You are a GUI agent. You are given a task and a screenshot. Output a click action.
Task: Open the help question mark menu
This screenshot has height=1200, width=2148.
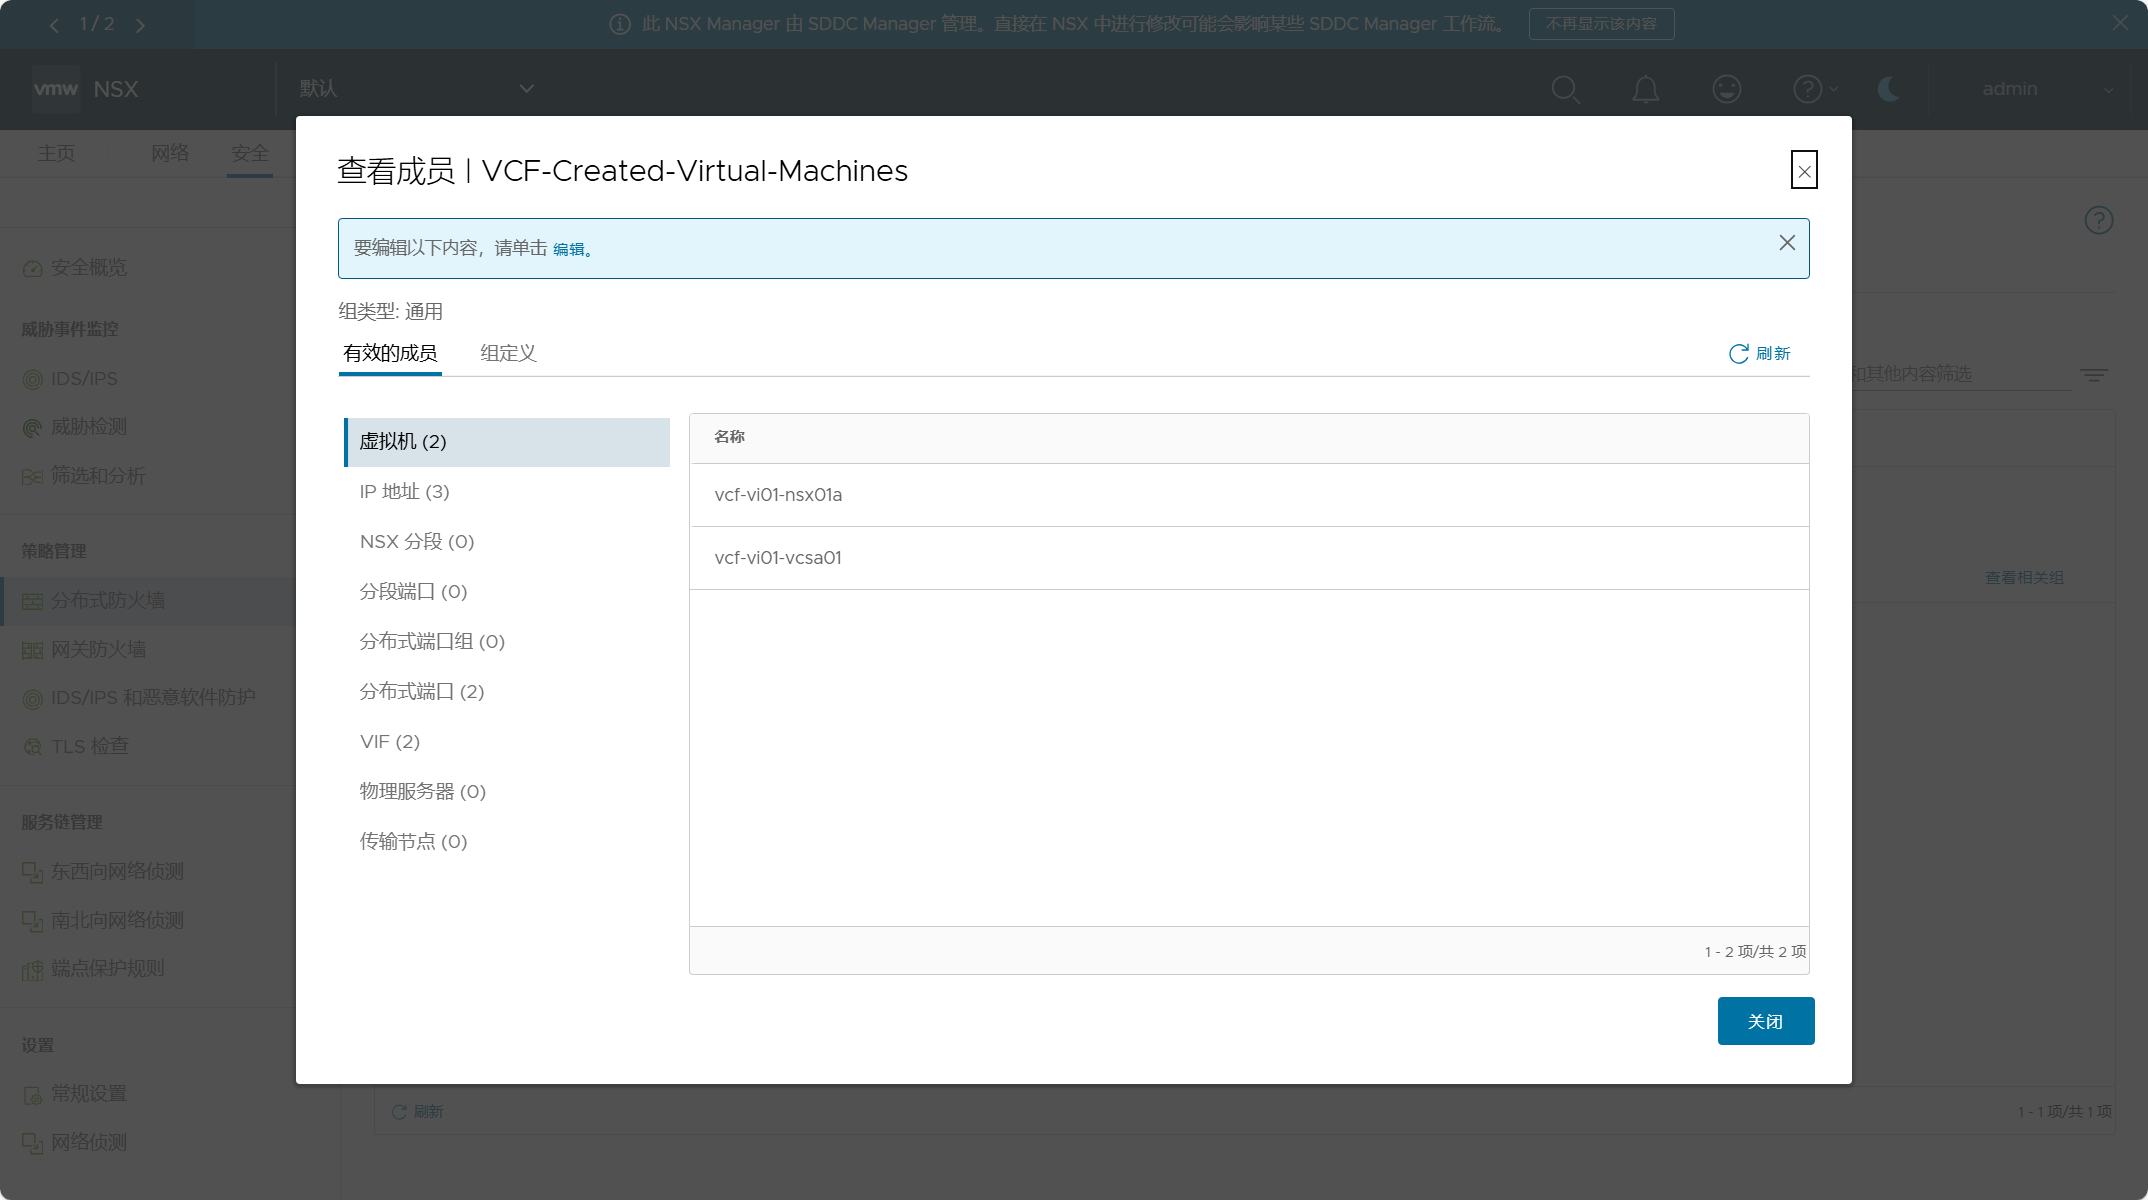pos(1807,89)
